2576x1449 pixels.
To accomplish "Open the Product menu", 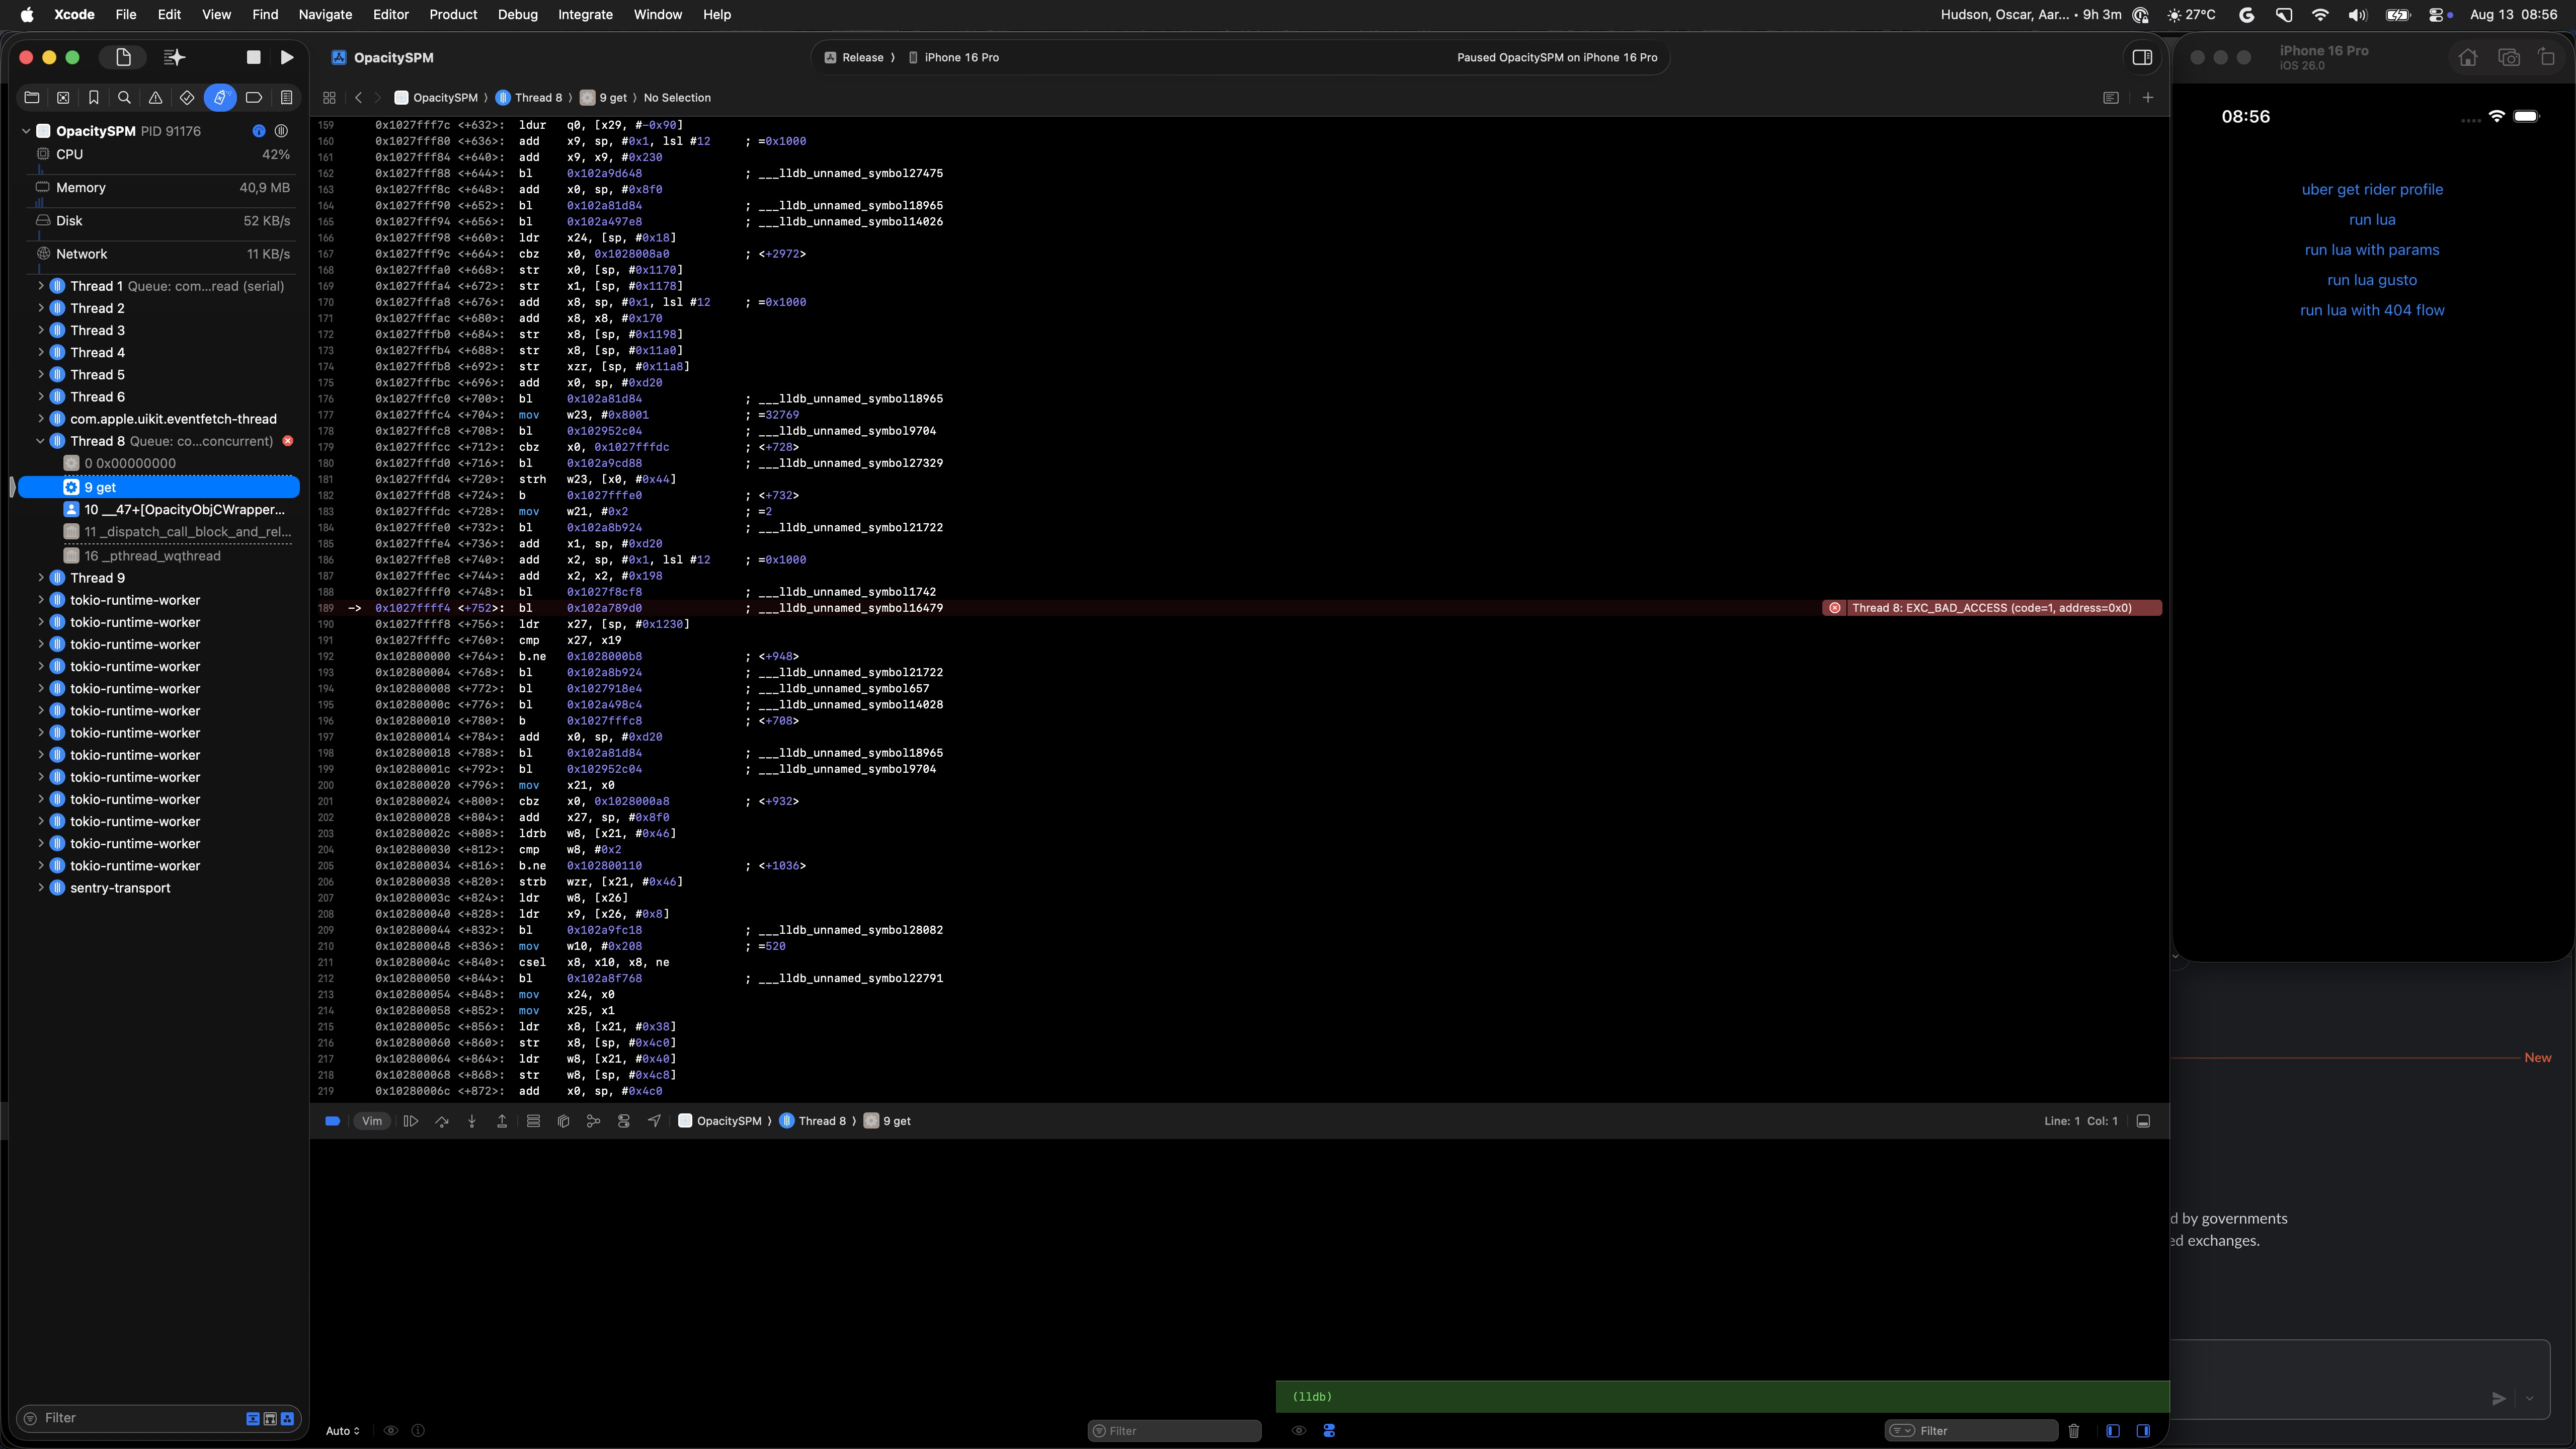I will point(453,14).
